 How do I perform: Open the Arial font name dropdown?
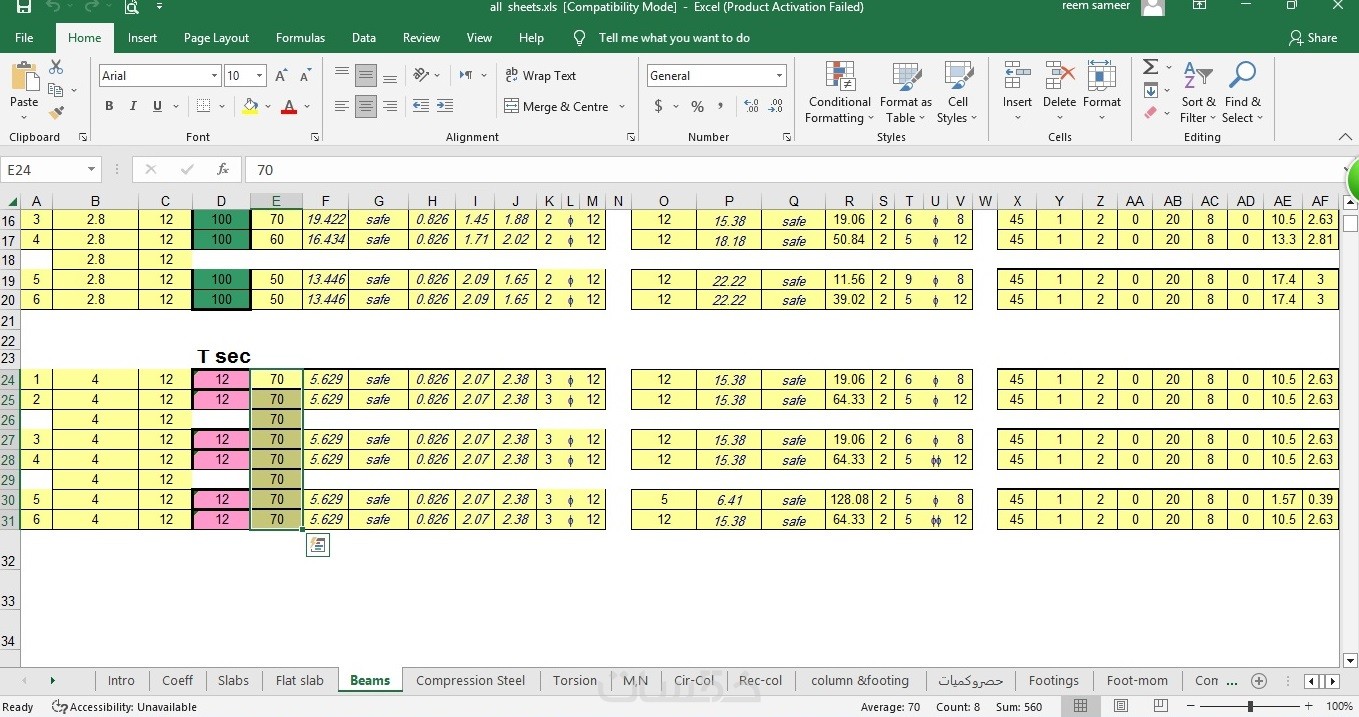[x=214, y=76]
